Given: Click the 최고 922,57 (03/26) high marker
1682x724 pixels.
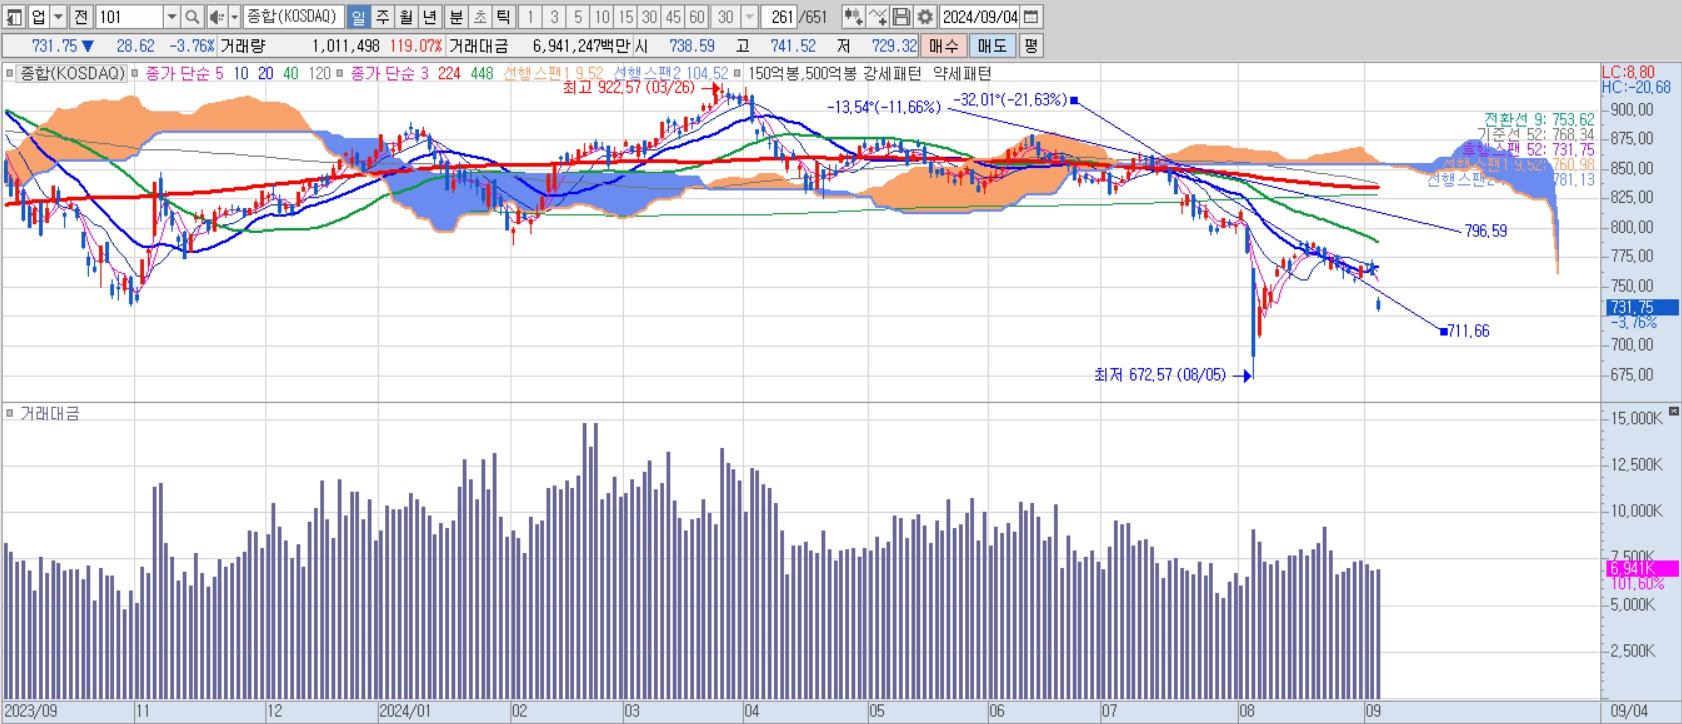Looking at the screenshot, I should point(628,88).
